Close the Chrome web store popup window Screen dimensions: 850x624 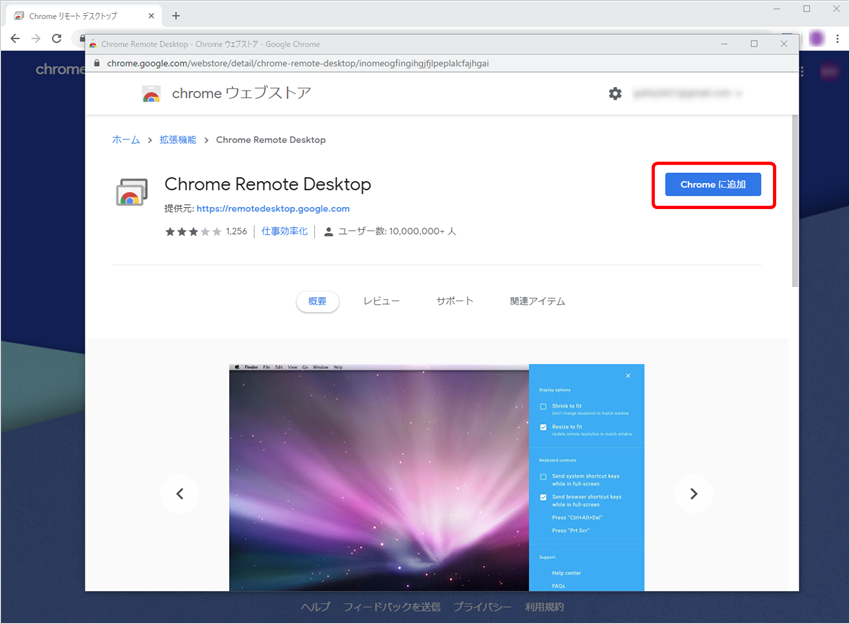click(784, 44)
